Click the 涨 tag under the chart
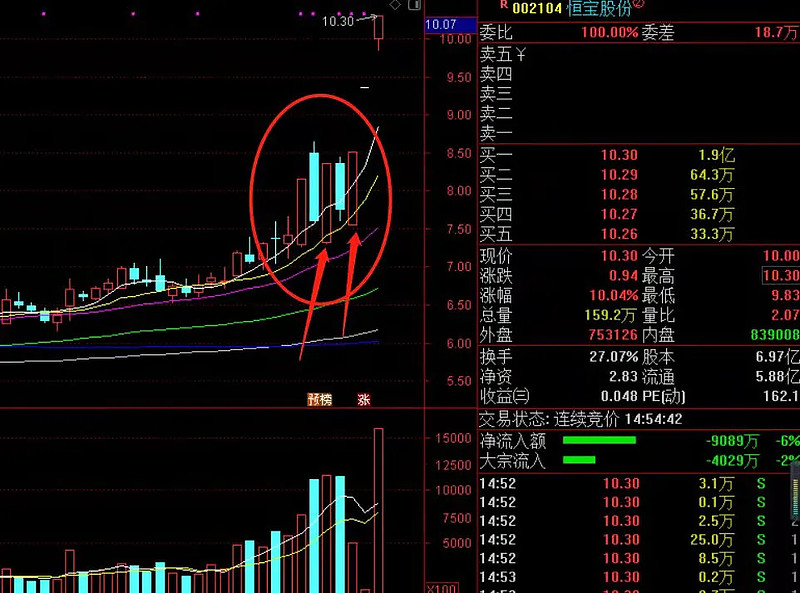 point(363,399)
